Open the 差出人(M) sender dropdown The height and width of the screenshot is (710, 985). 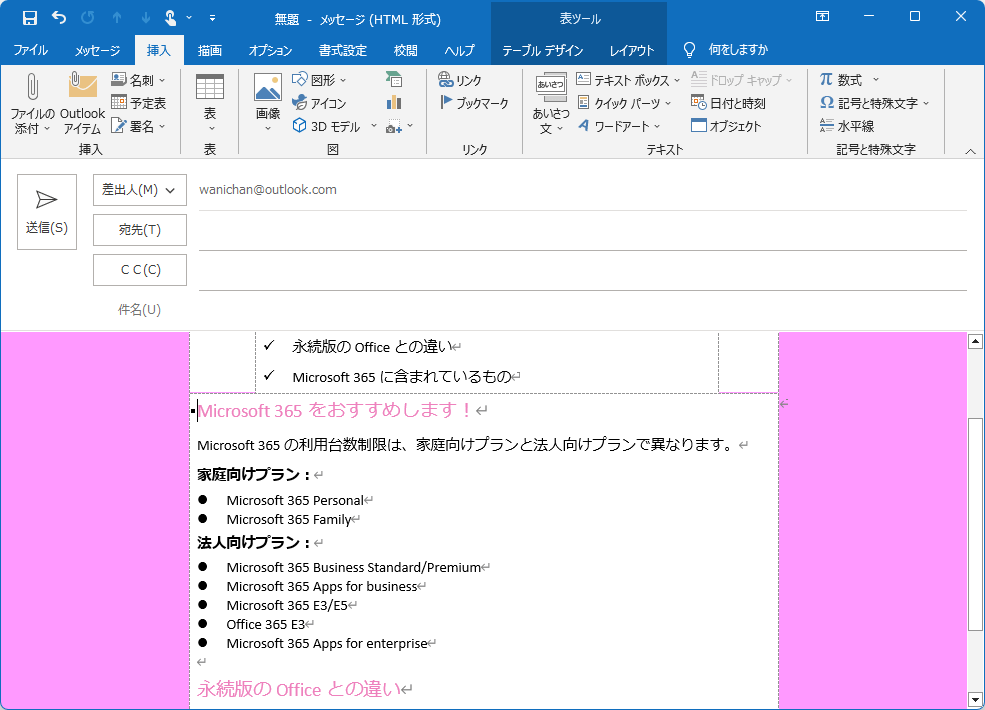(x=139, y=189)
